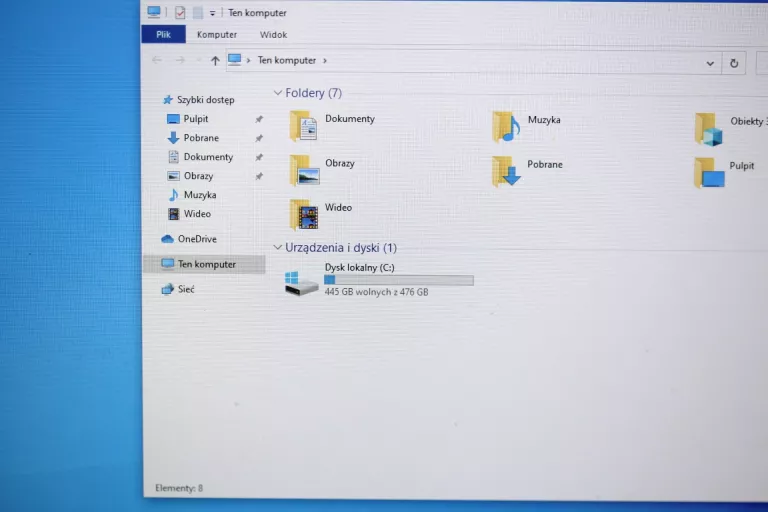This screenshot has height=512, width=768.
Task: Click the computer icon in address bar
Action: (x=235, y=60)
